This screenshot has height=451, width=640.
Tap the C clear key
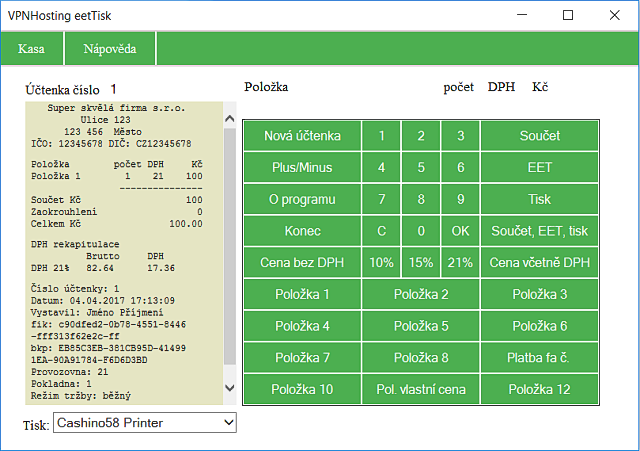tap(381, 231)
